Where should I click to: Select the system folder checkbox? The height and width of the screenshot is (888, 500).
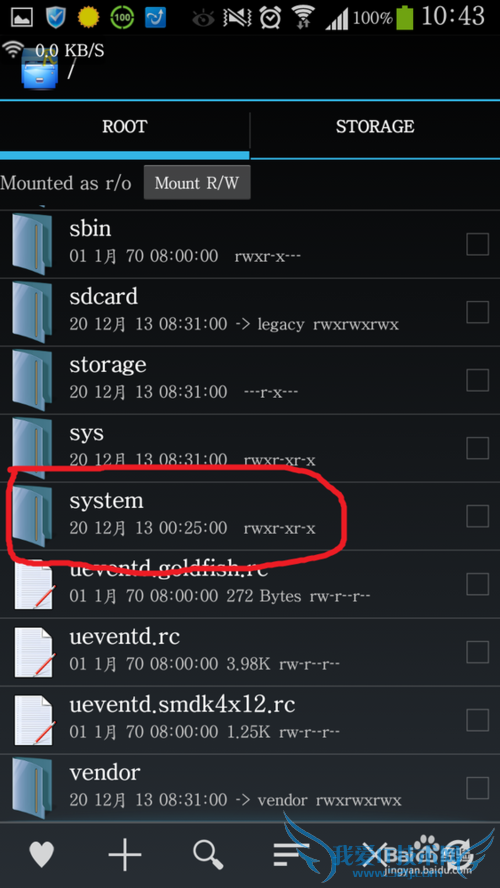[x=477, y=516]
